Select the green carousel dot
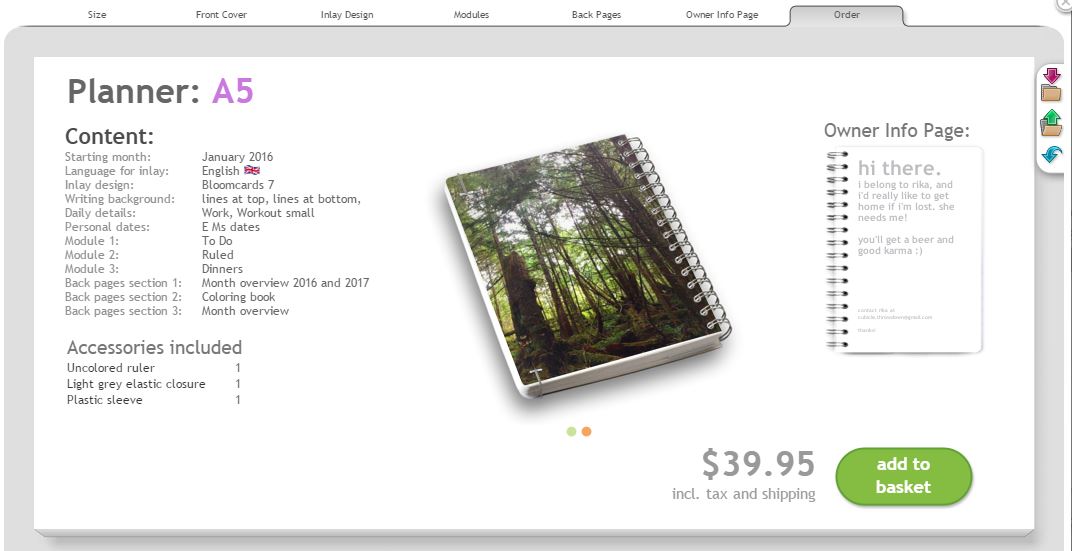 click(572, 431)
